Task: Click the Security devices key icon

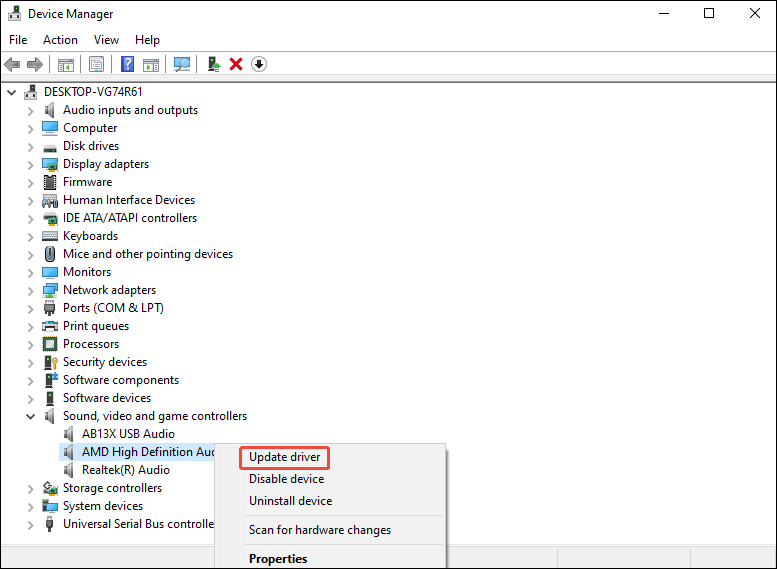Action: 51,362
